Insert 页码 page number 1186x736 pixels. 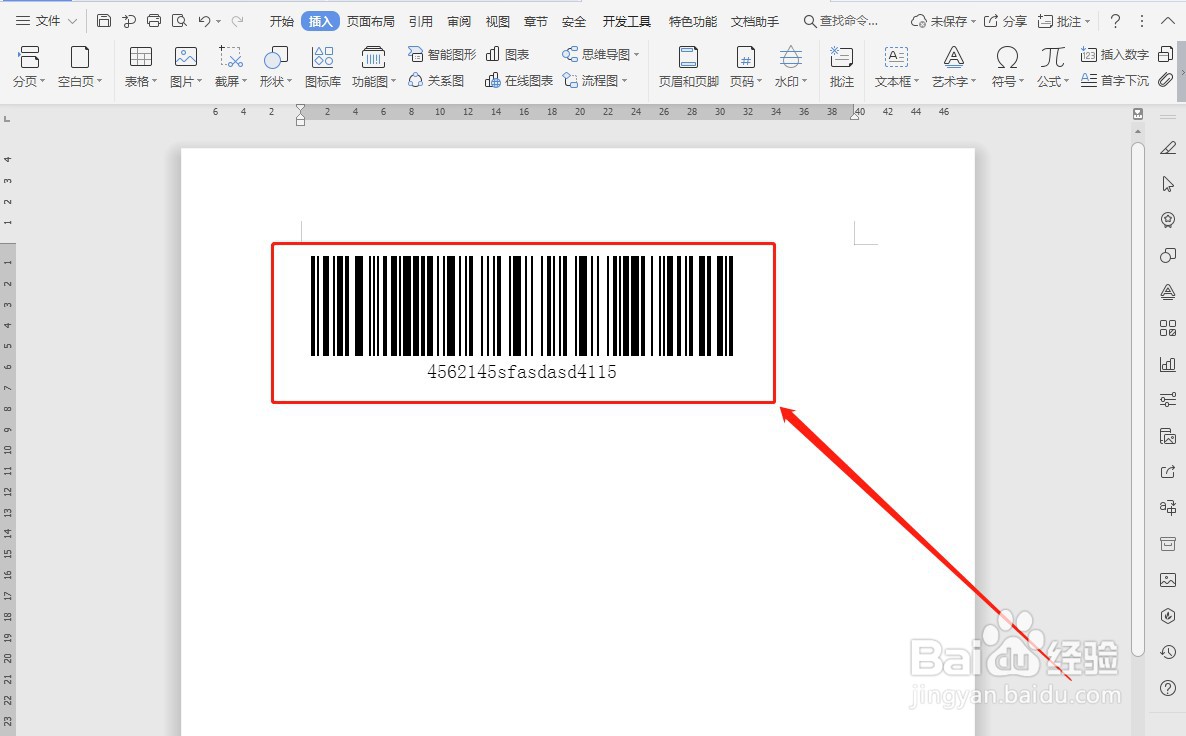[746, 67]
